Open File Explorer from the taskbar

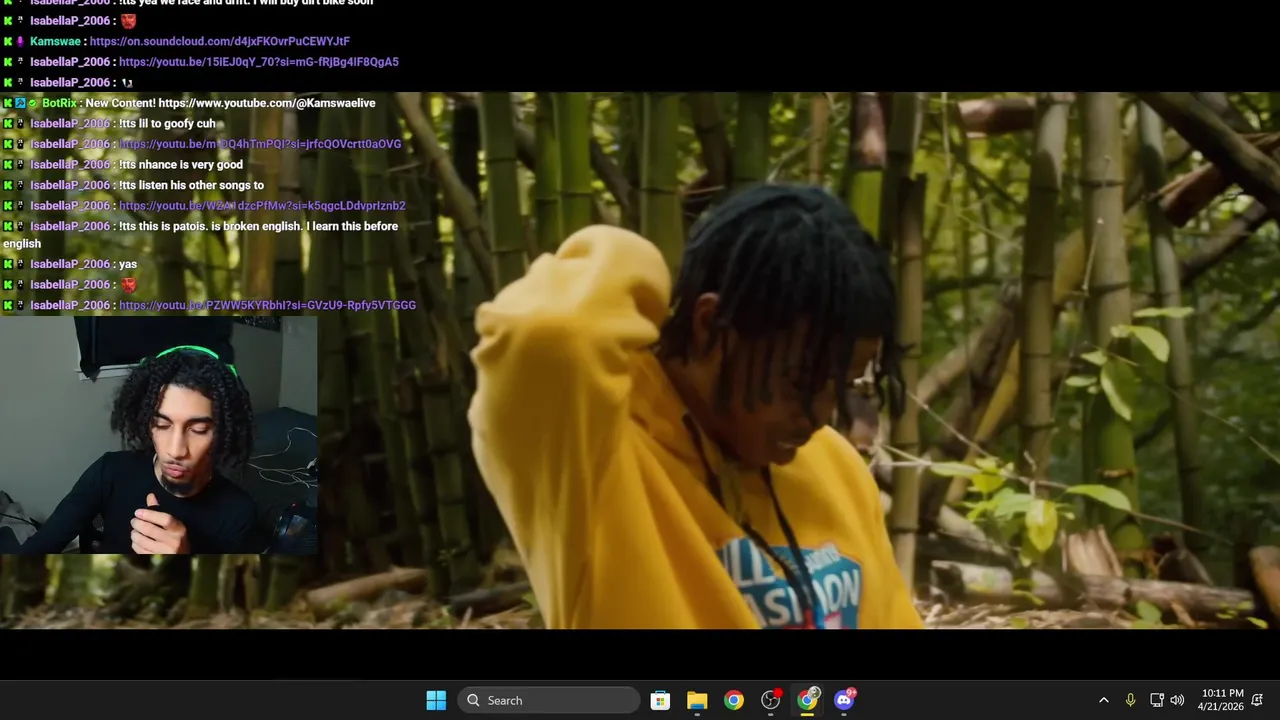[x=697, y=700]
